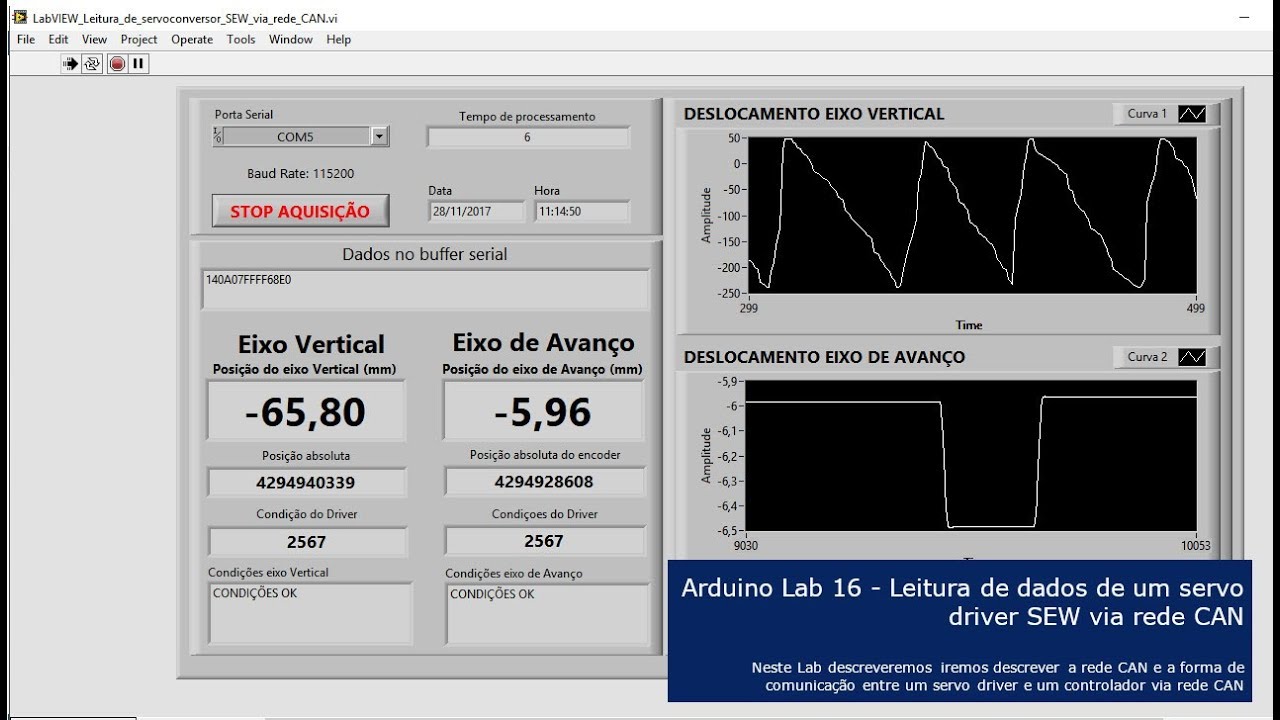Open the Tools menu
1280x720 pixels.
click(241, 39)
